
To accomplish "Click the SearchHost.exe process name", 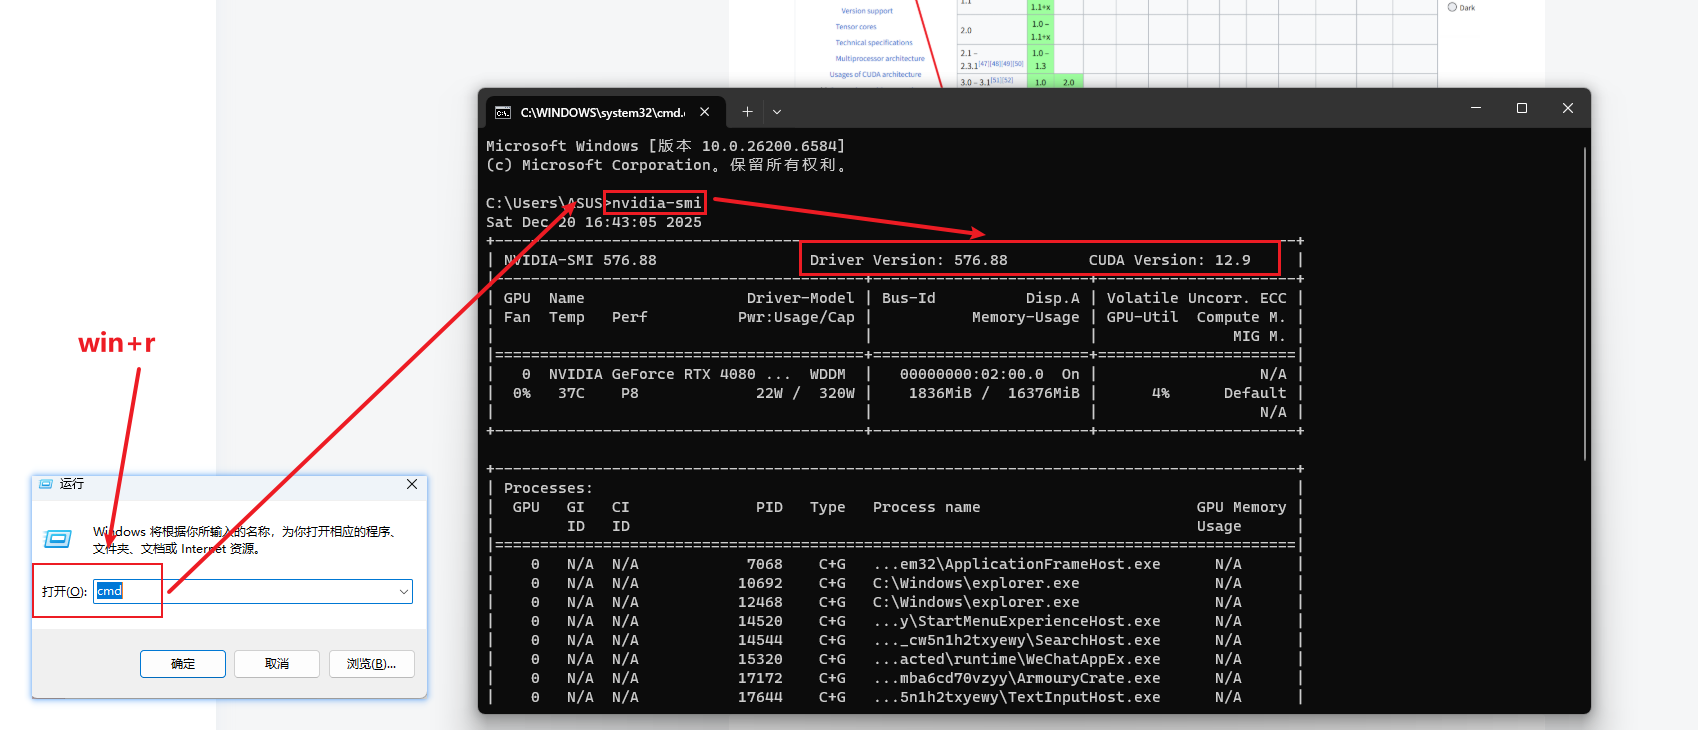I will 1017,640.
